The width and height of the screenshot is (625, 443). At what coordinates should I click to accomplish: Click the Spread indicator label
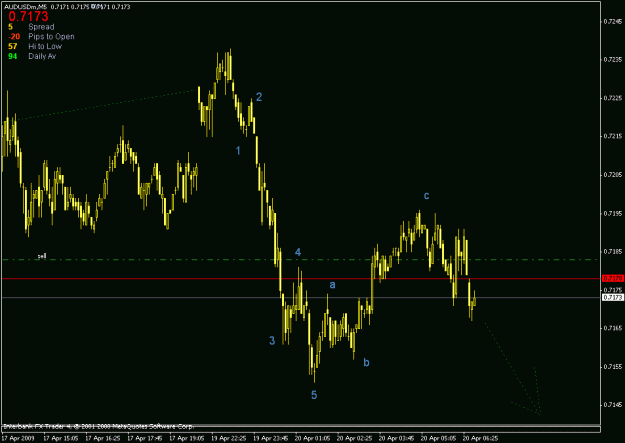point(41,27)
